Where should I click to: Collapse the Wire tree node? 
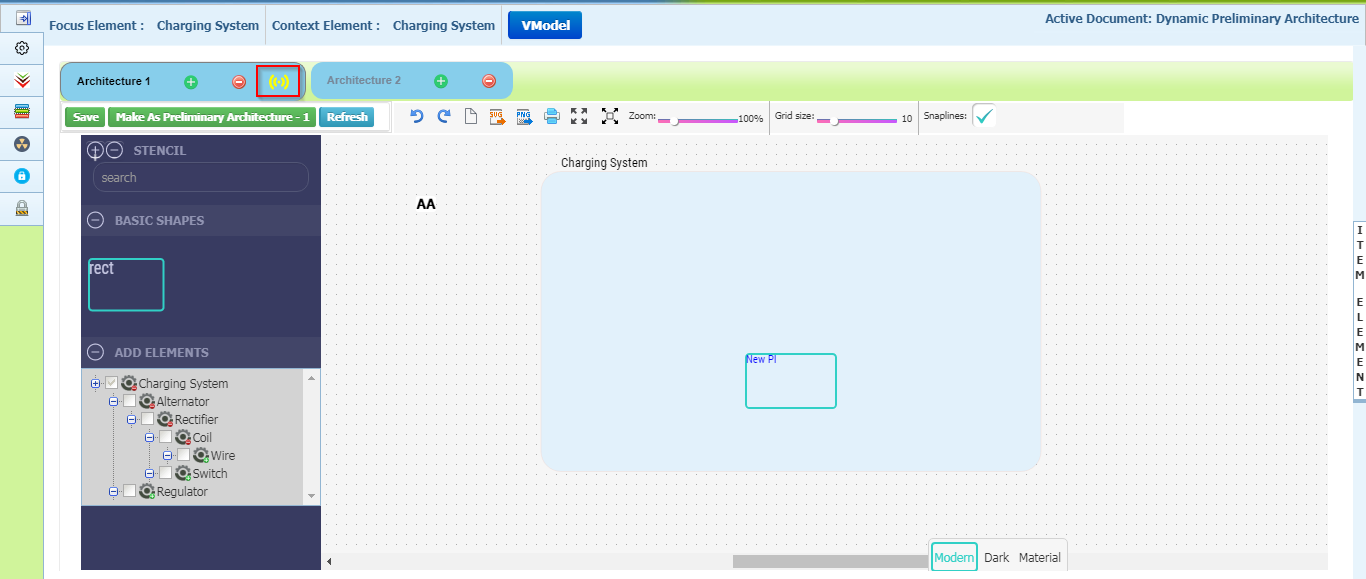[167, 456]
